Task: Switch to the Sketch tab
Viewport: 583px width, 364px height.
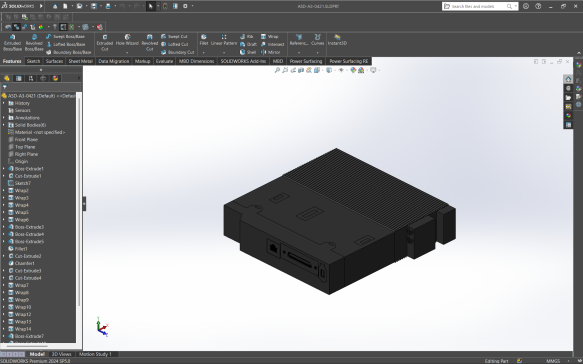Action: coord(33,61)
